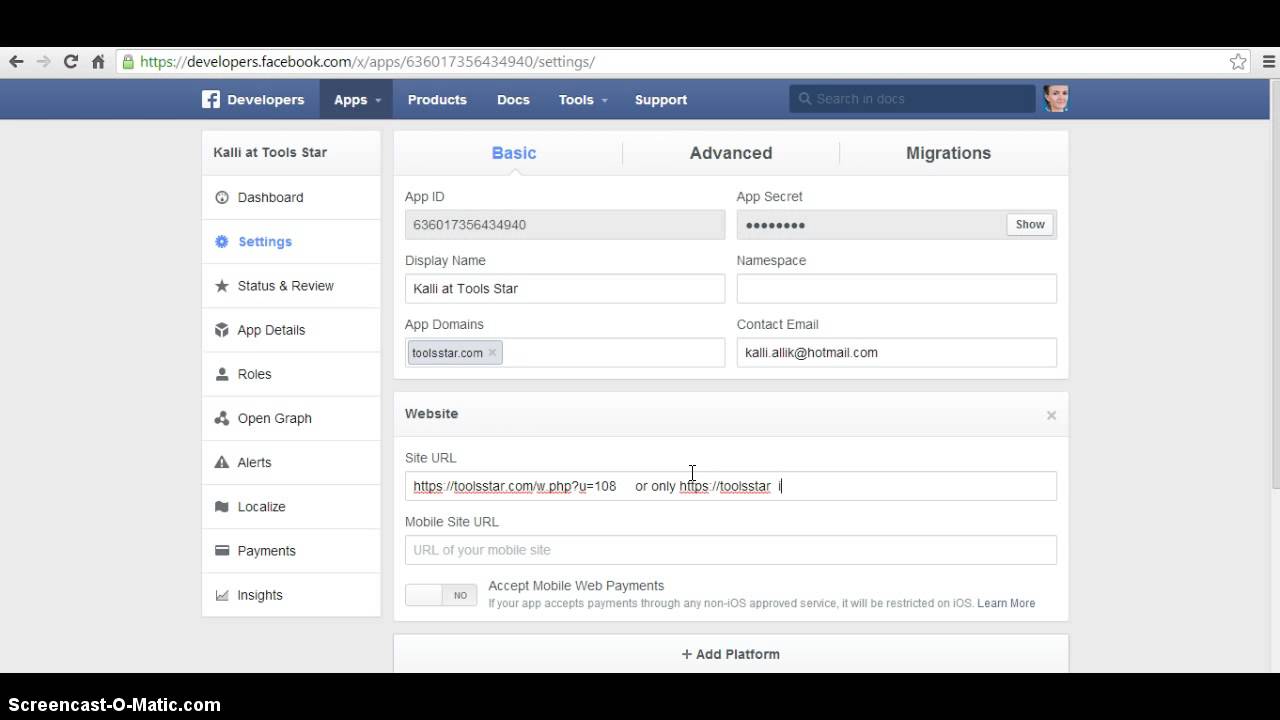Expand the Tools dropdown menu
Screen dimensions: 1280x720
point(583,100)
